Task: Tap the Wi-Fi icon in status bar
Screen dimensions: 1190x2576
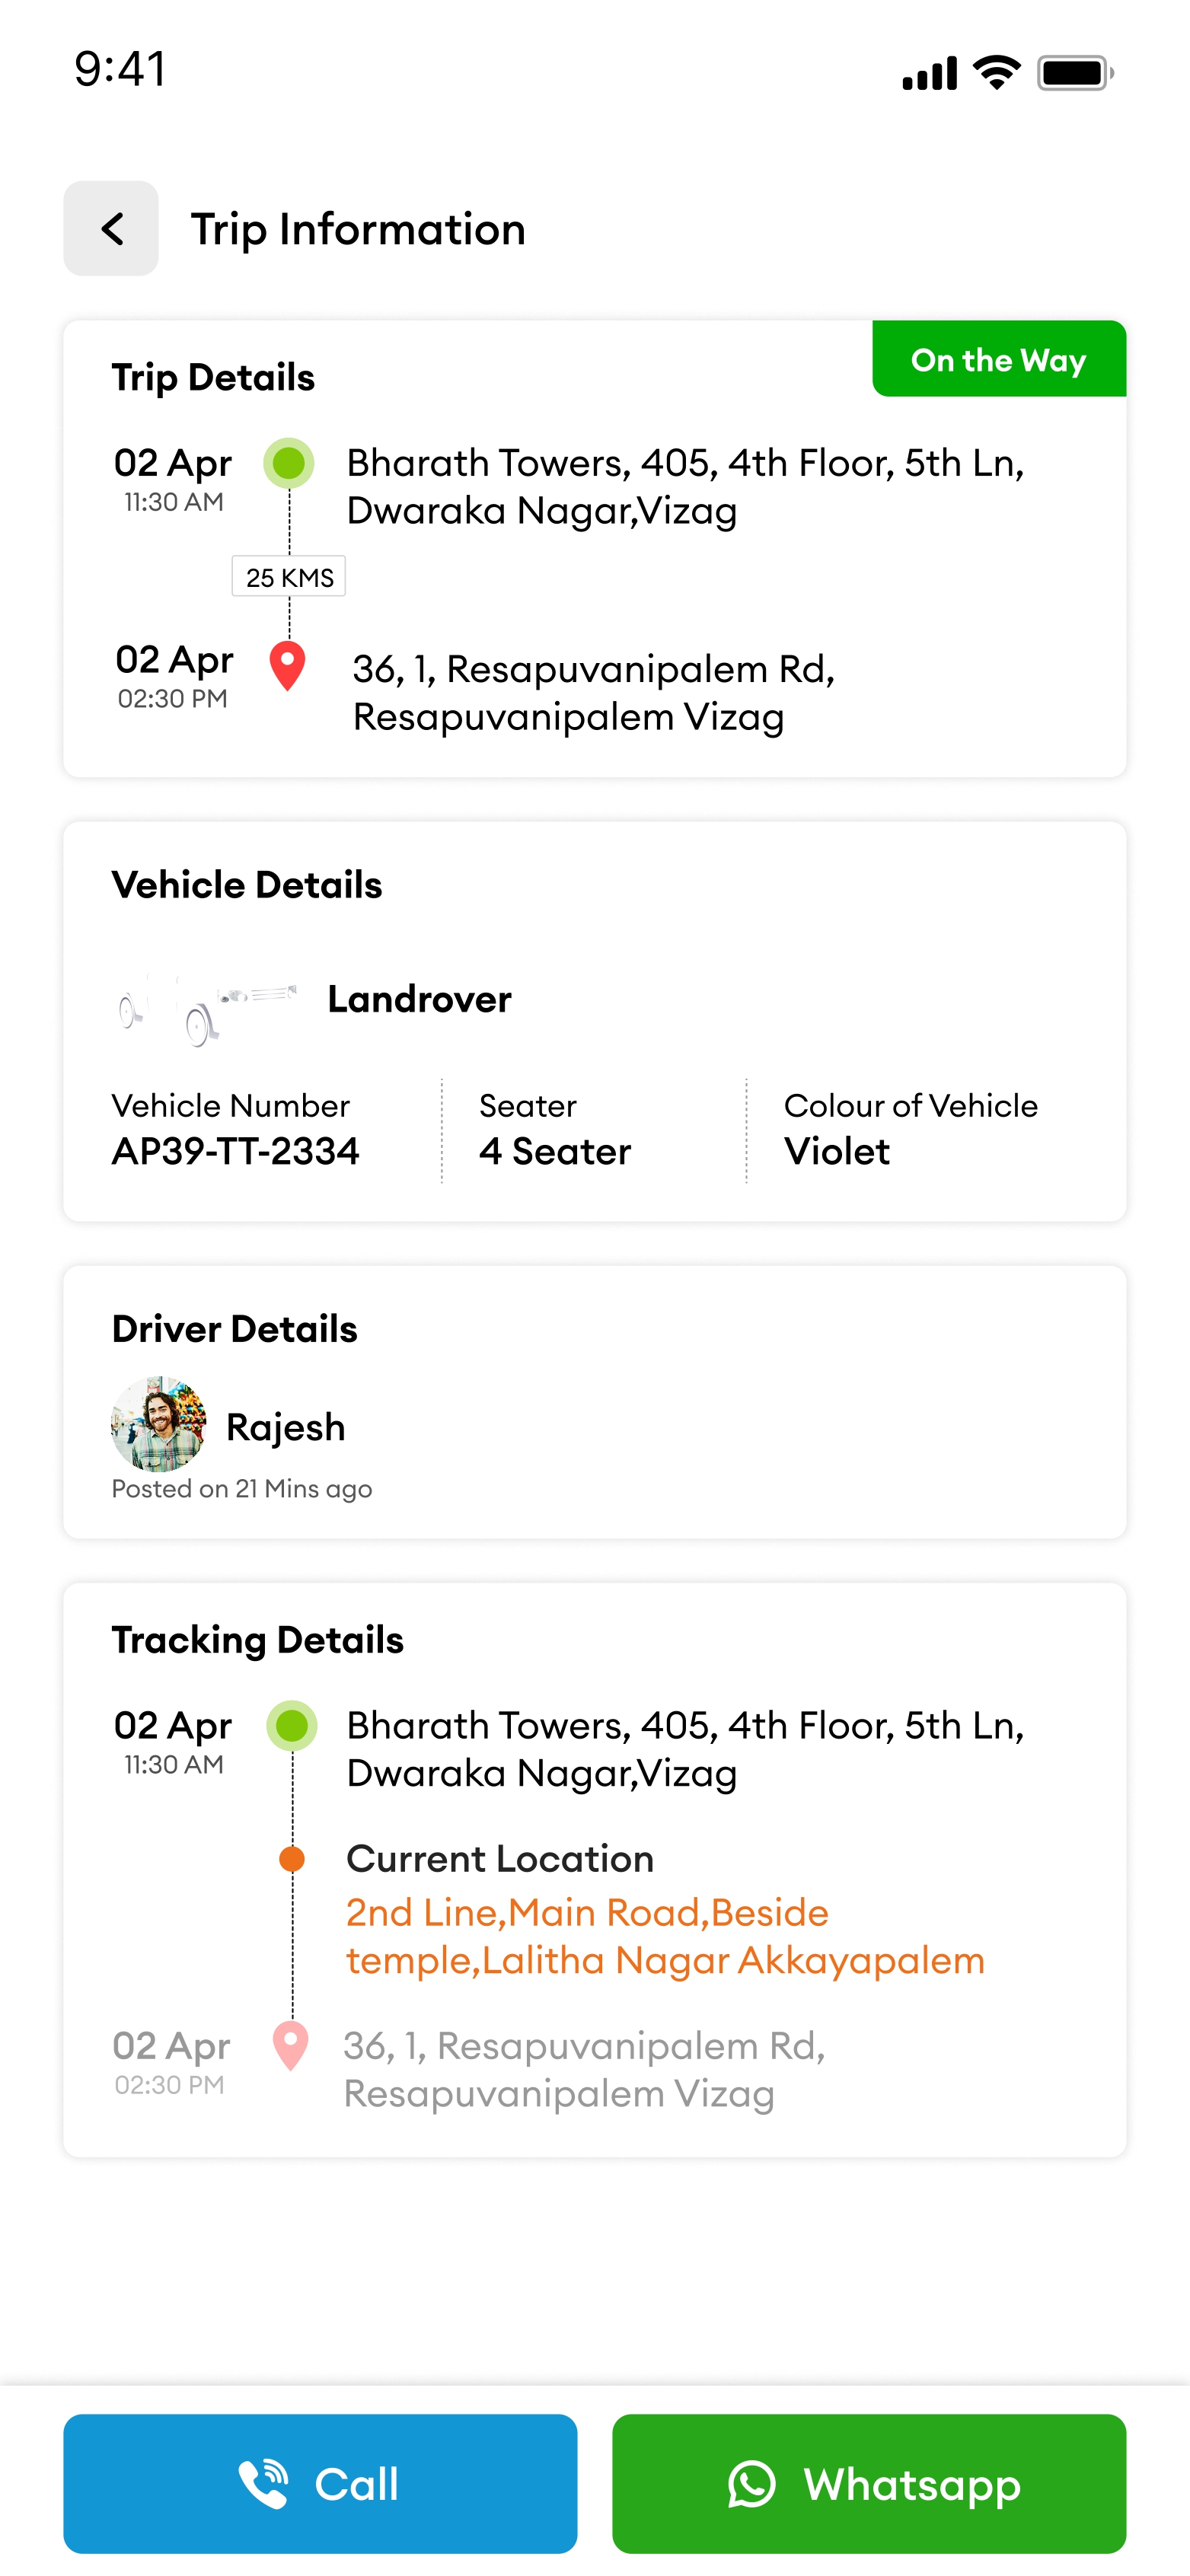Action: coord(996,72)
